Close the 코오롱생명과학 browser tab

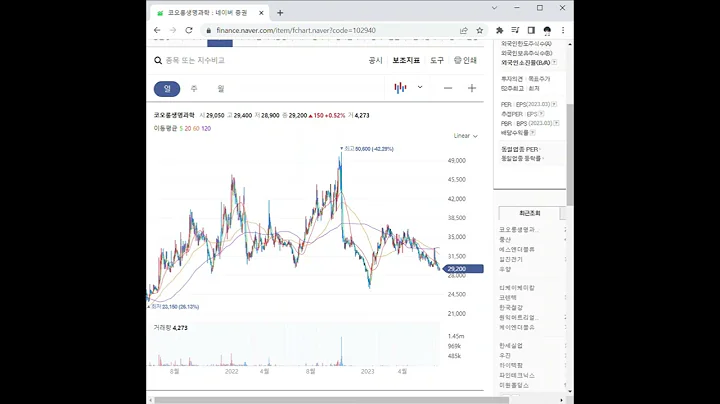pyautogui.click(x=261, y=13)
